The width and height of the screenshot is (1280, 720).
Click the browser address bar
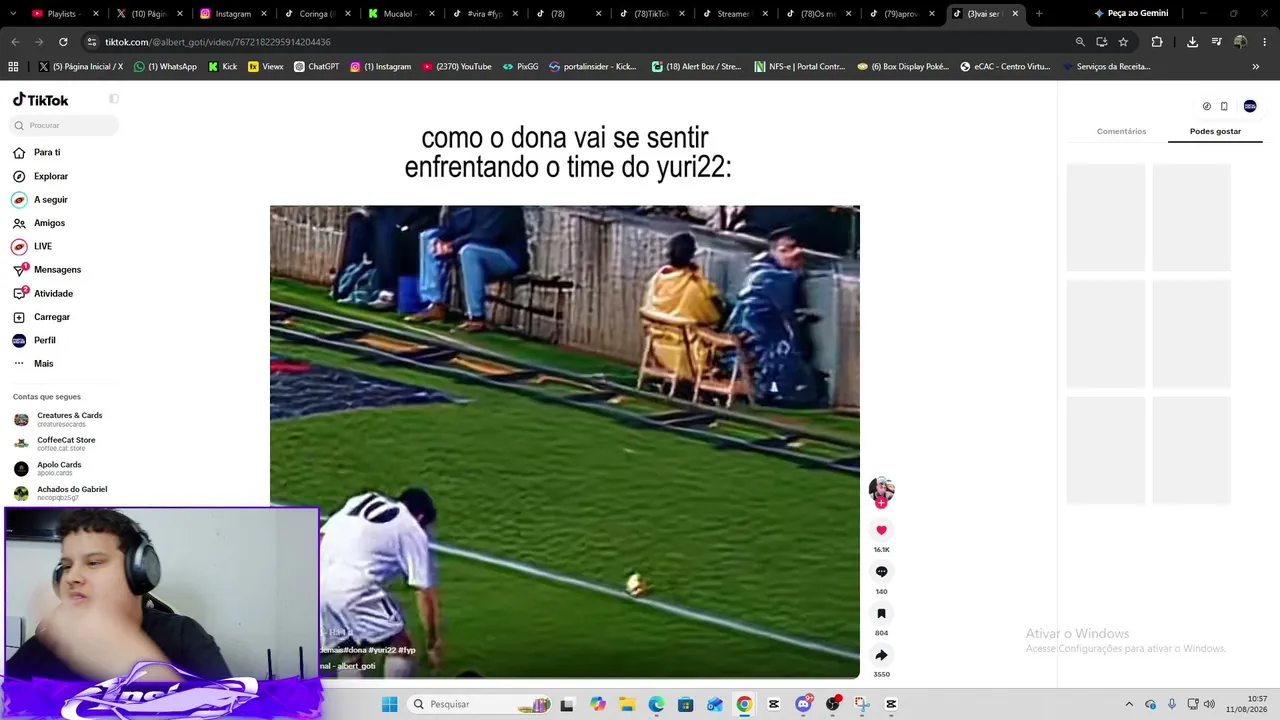[x=580, y=42]
